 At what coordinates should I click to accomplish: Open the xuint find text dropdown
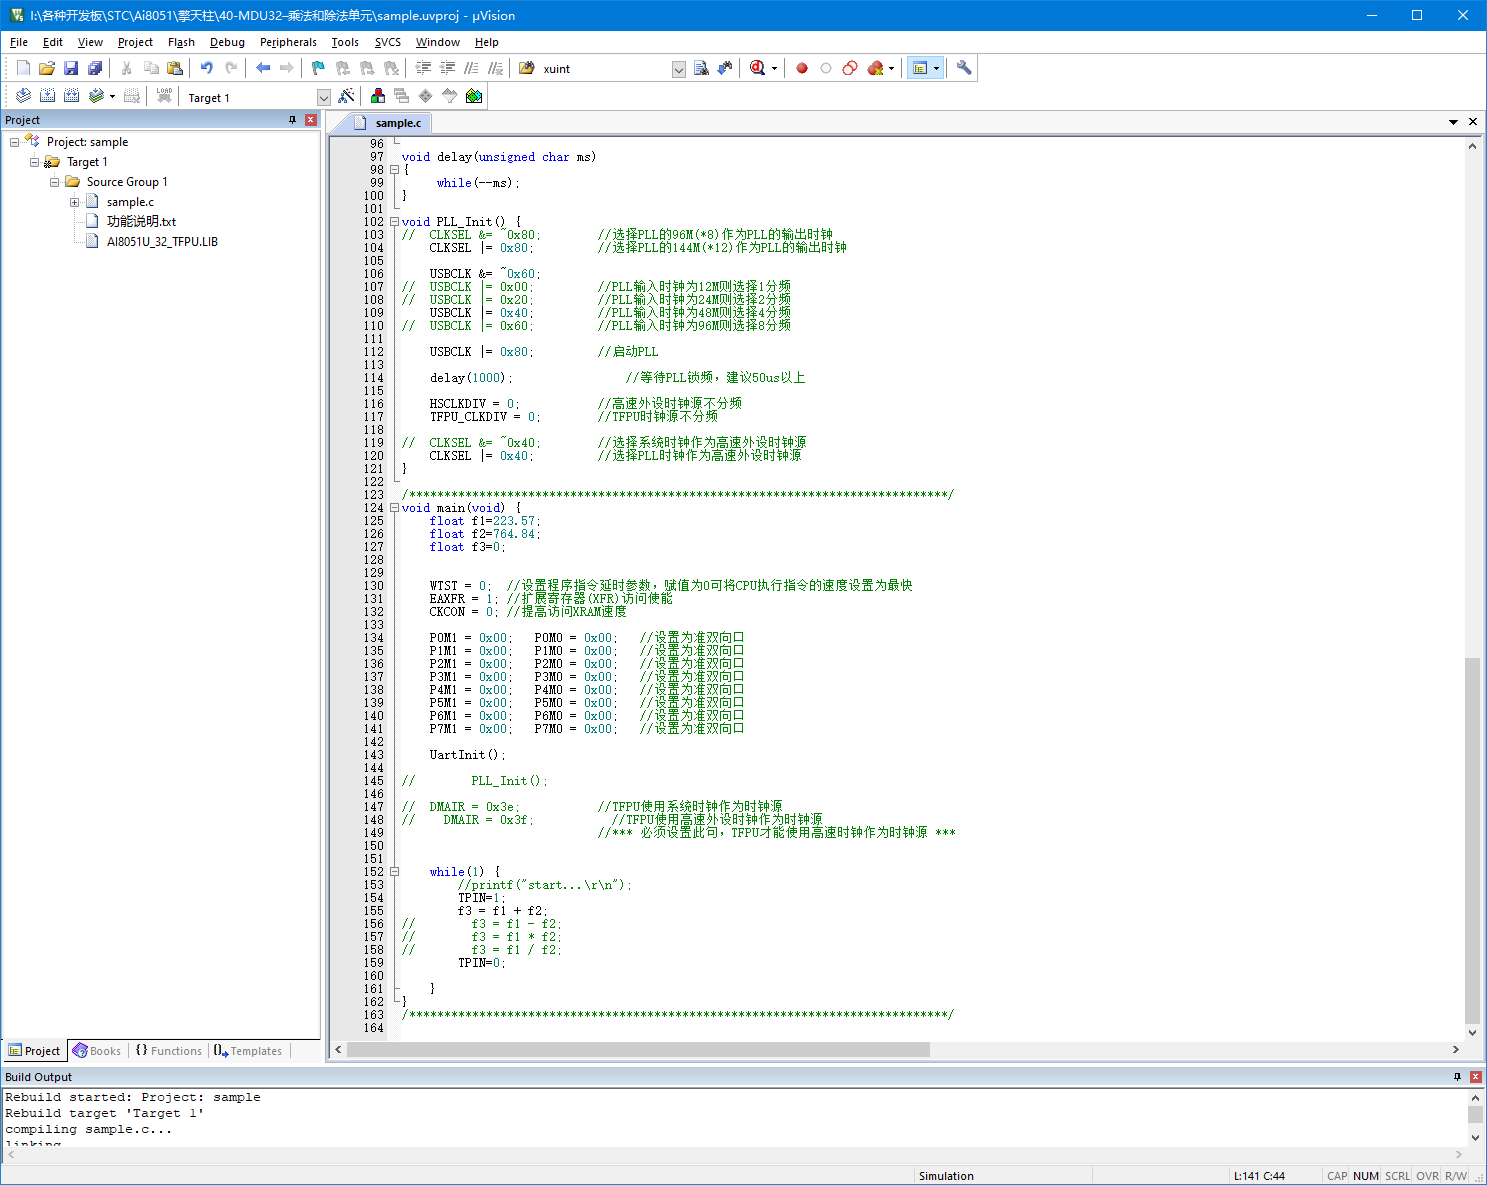[679, 69]
